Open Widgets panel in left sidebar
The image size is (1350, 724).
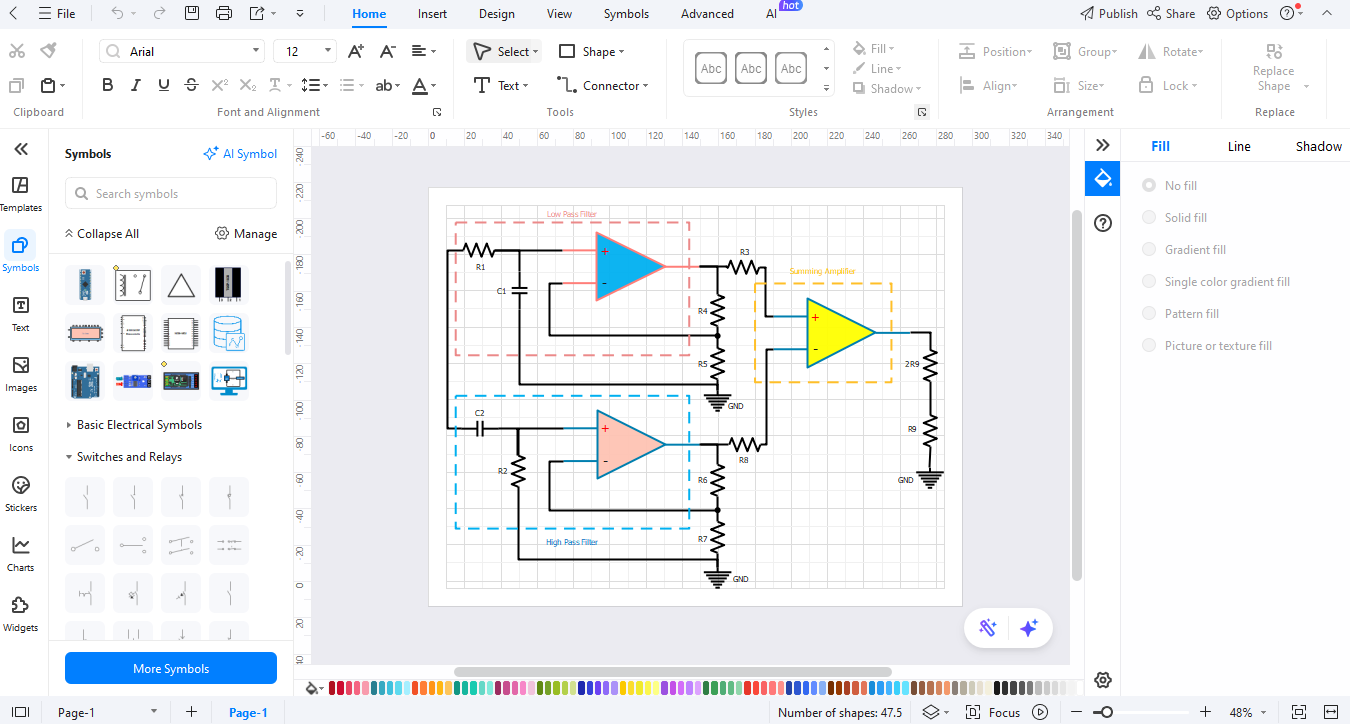pos(20,613)
